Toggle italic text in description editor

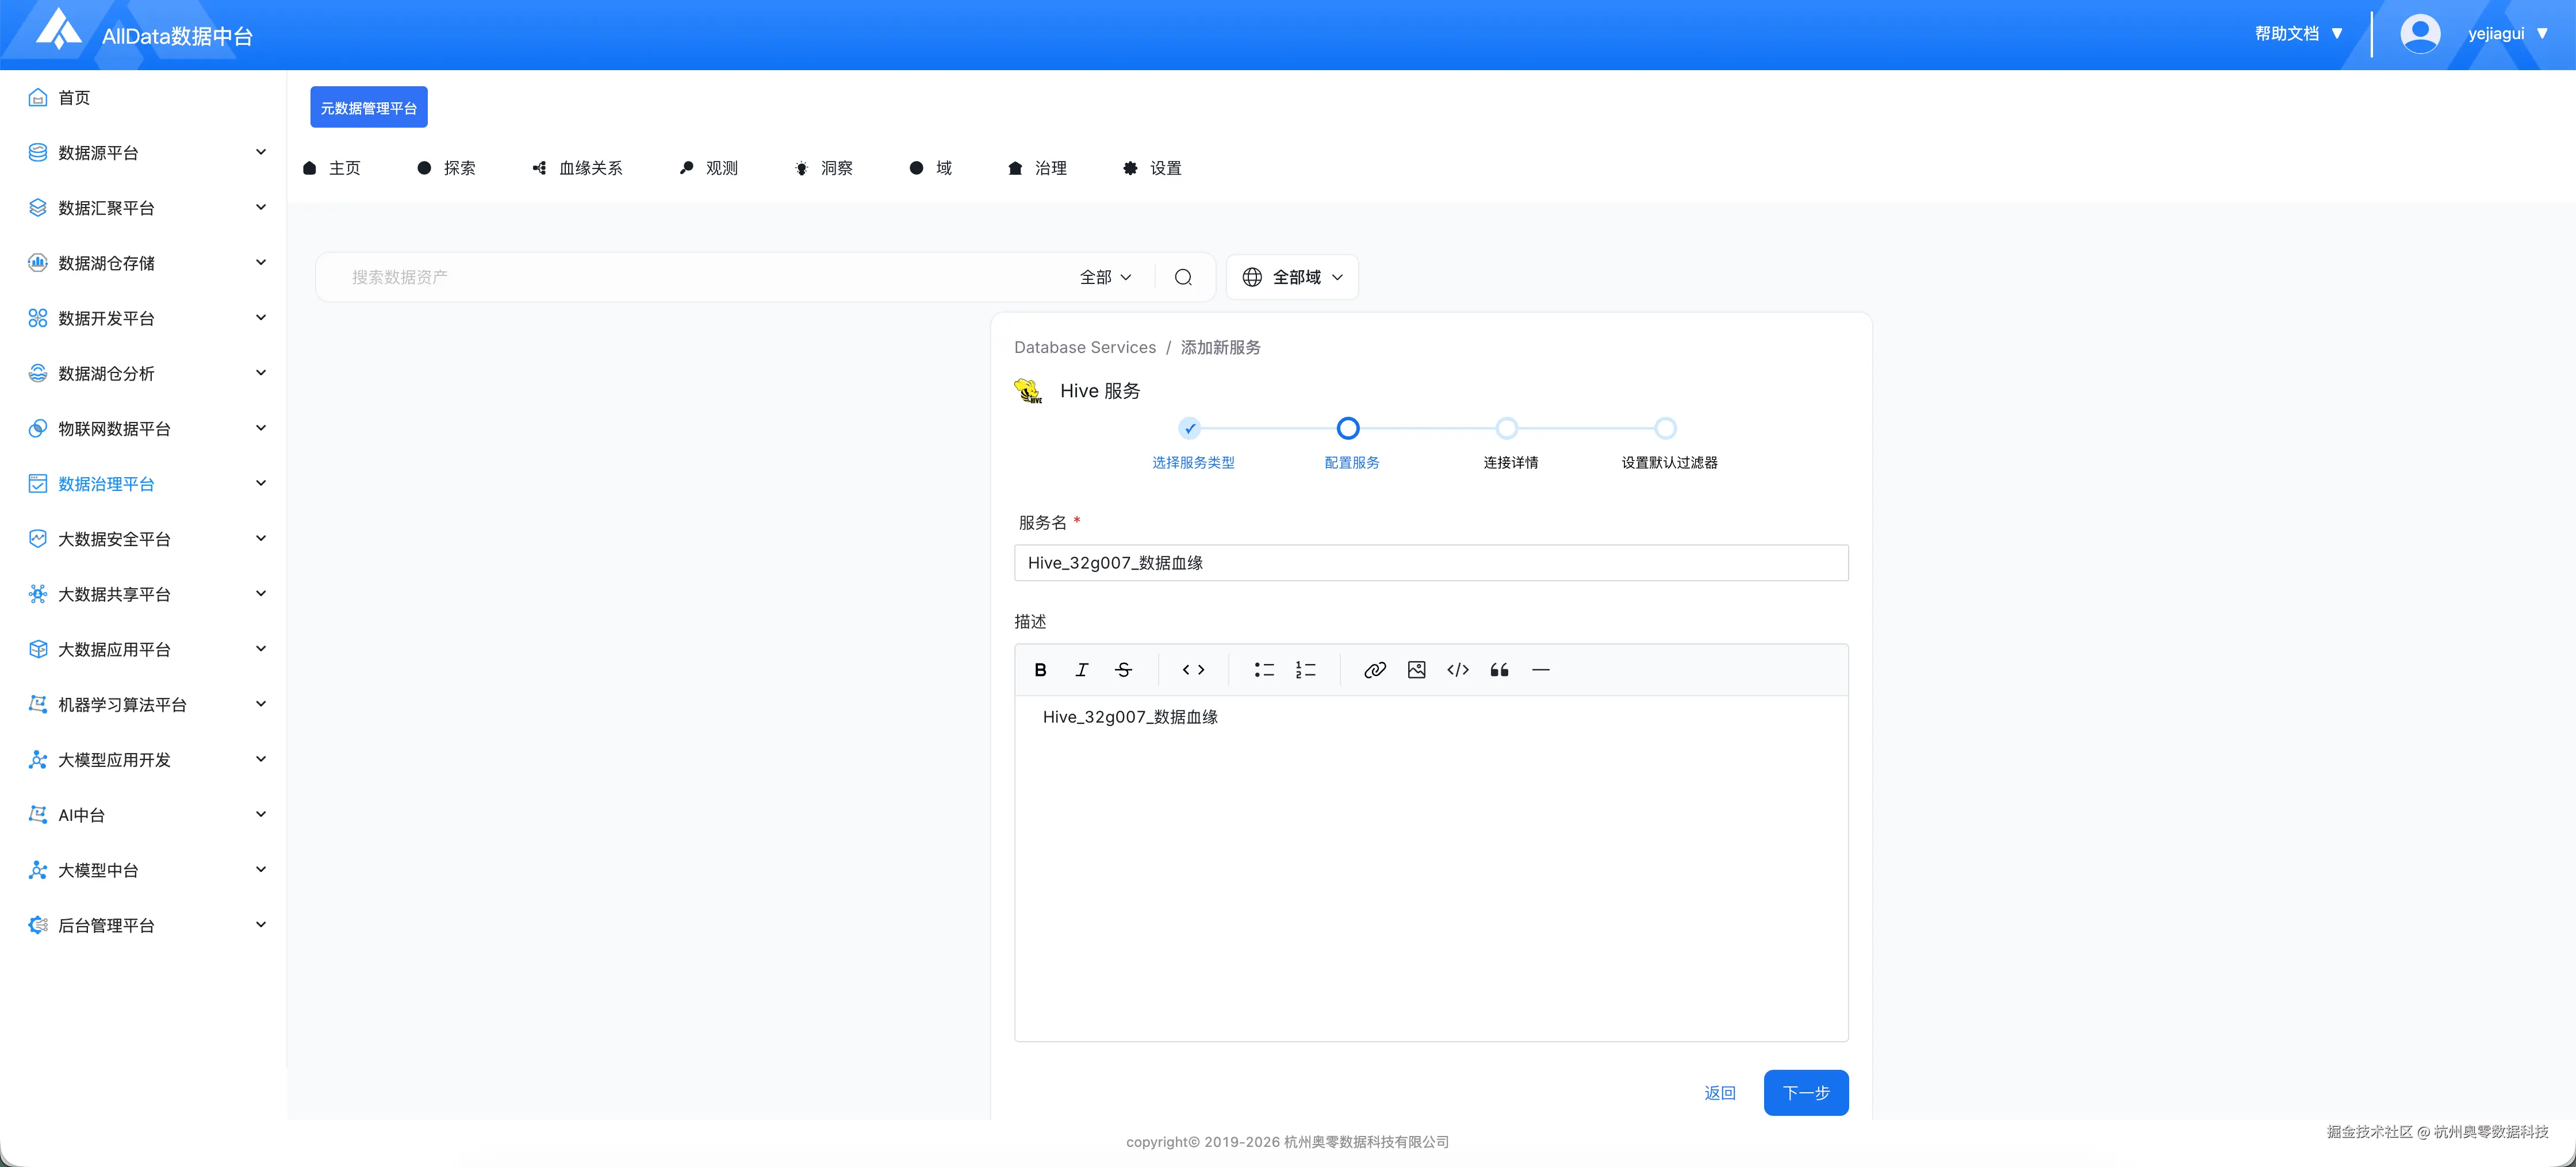[x=1081, y=670]
